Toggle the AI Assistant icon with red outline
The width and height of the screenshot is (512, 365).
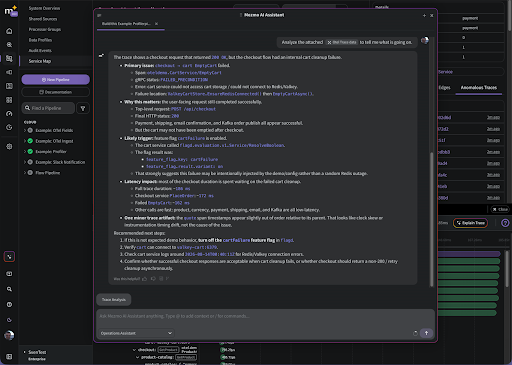9,257
